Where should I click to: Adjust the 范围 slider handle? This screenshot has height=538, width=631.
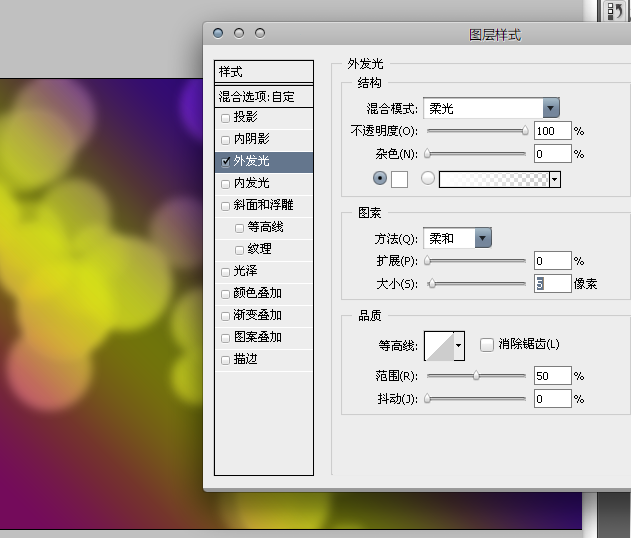(x=476, y=375)
